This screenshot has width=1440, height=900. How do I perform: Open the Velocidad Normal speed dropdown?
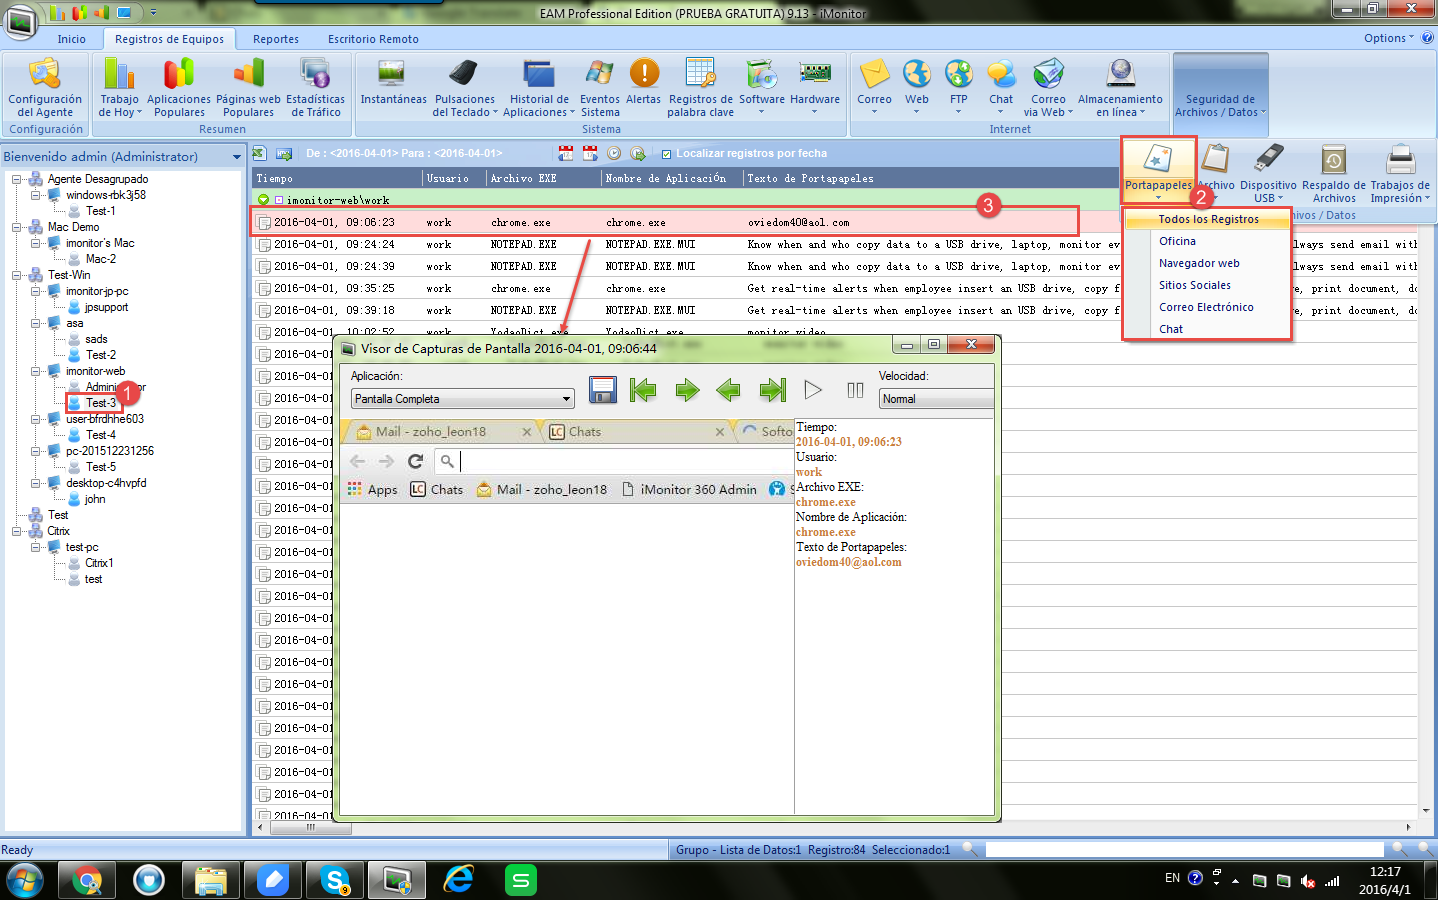point(936,399)
